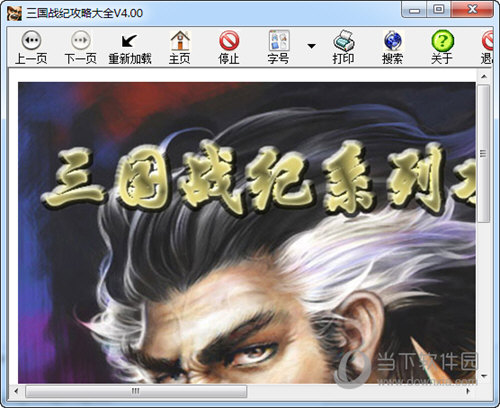Image resolution: width=500 pixels, height=408 pixels.
Task: Print the page with 打印
Action: click(343, 47)
